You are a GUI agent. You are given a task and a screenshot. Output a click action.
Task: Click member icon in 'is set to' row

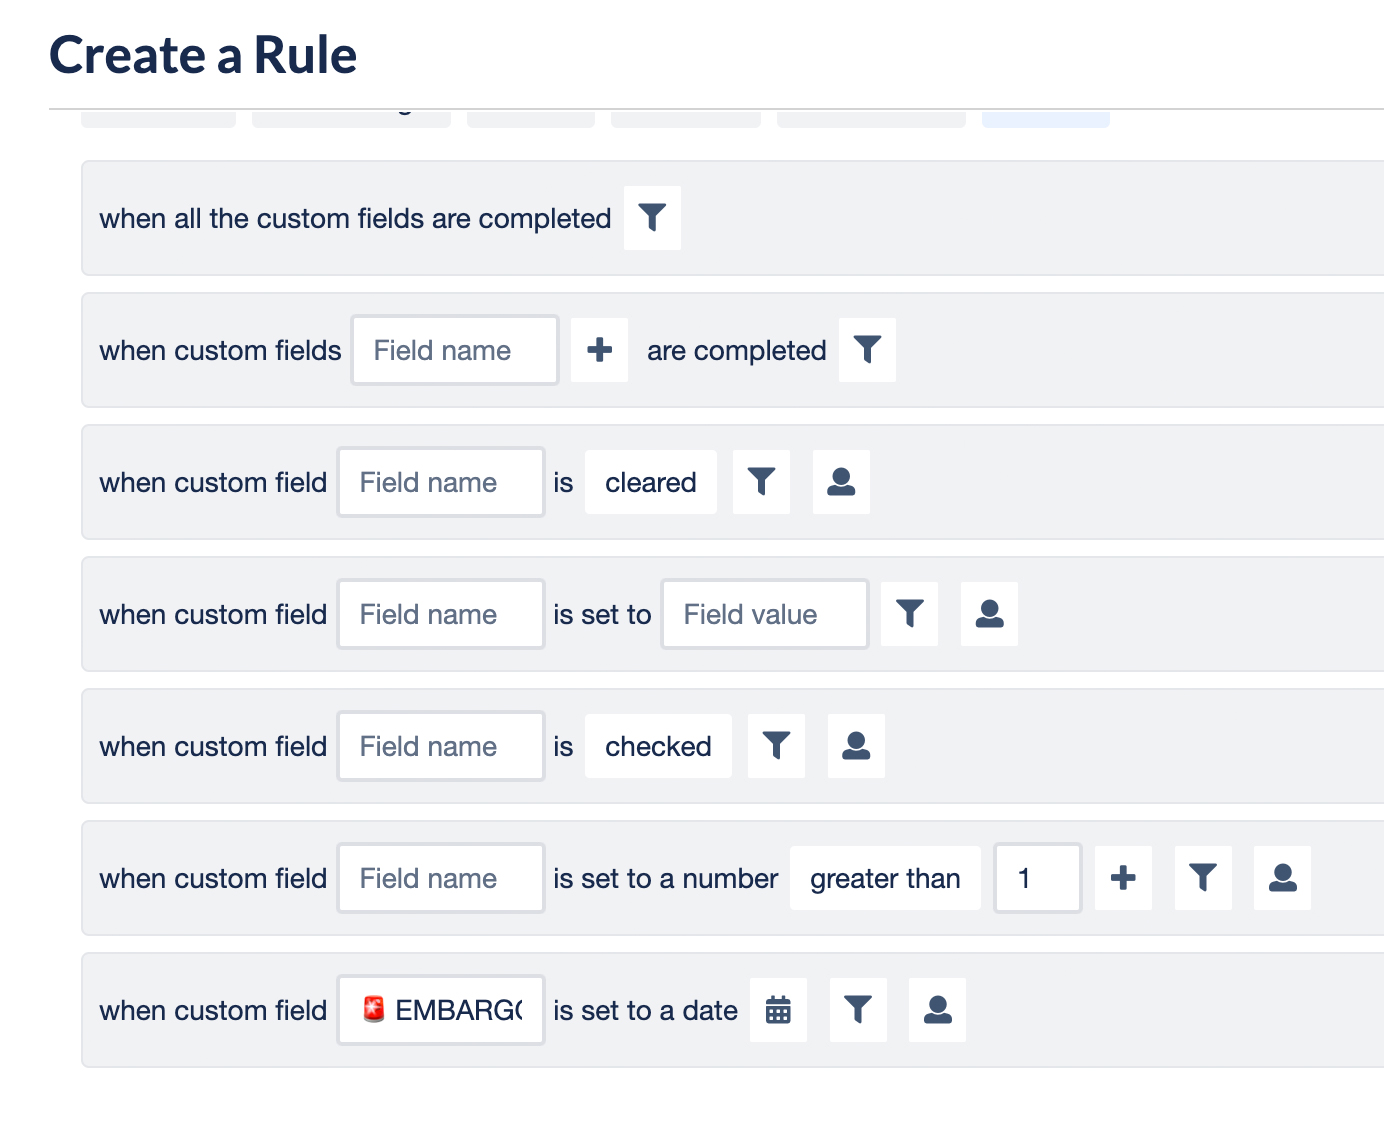click(989, 614)
